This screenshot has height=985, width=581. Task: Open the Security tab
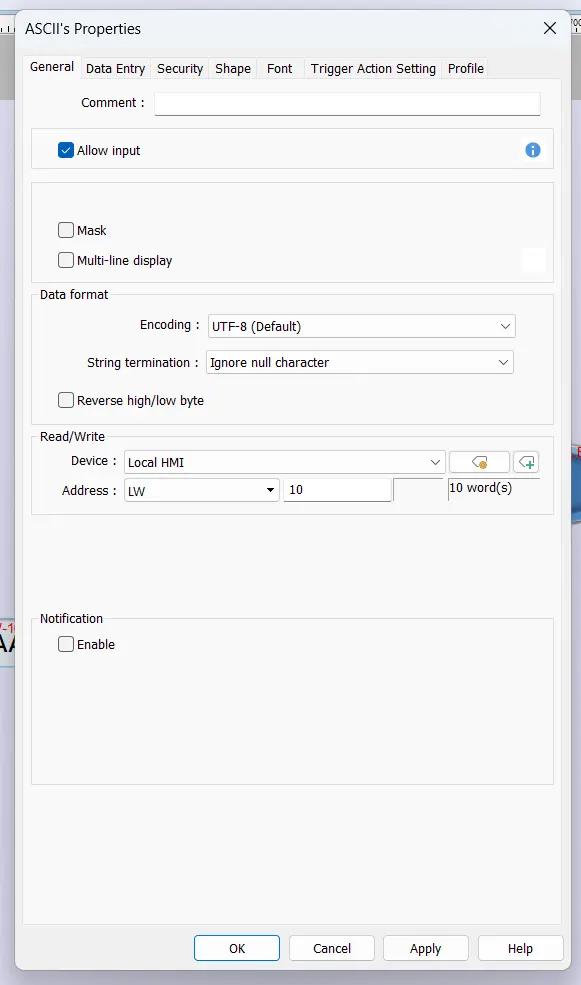180,68
